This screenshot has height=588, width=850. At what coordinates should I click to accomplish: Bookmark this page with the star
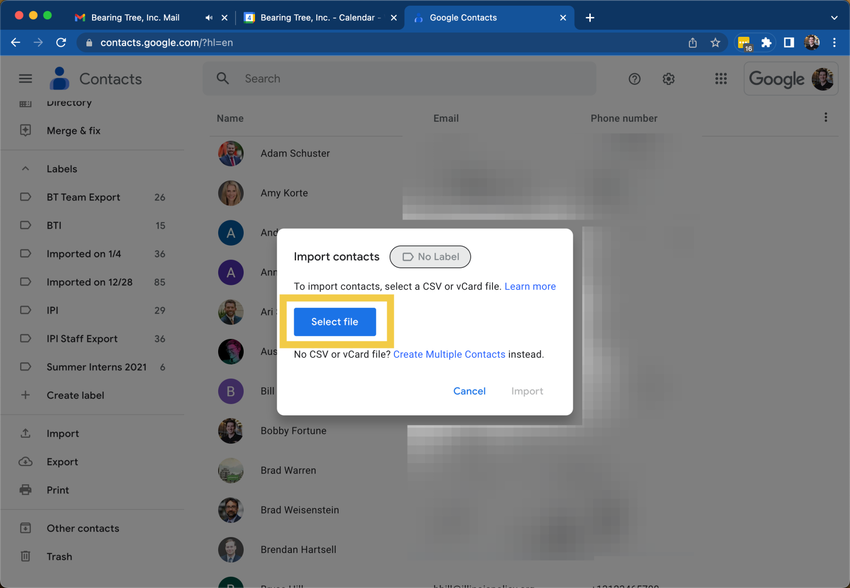(715, 43)
